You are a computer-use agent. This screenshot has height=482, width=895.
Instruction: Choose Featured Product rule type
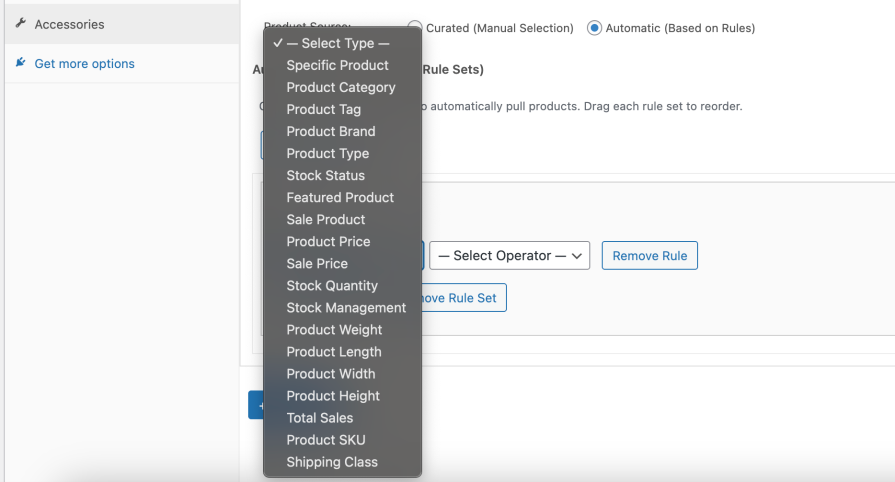[x=340, y=197]
